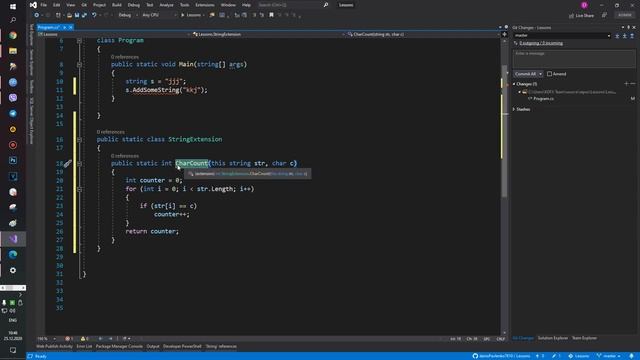Open the Lessons.StringExtension type dropdown
The height and width of the screenshot is (360, 640).
tap(267, 34)
